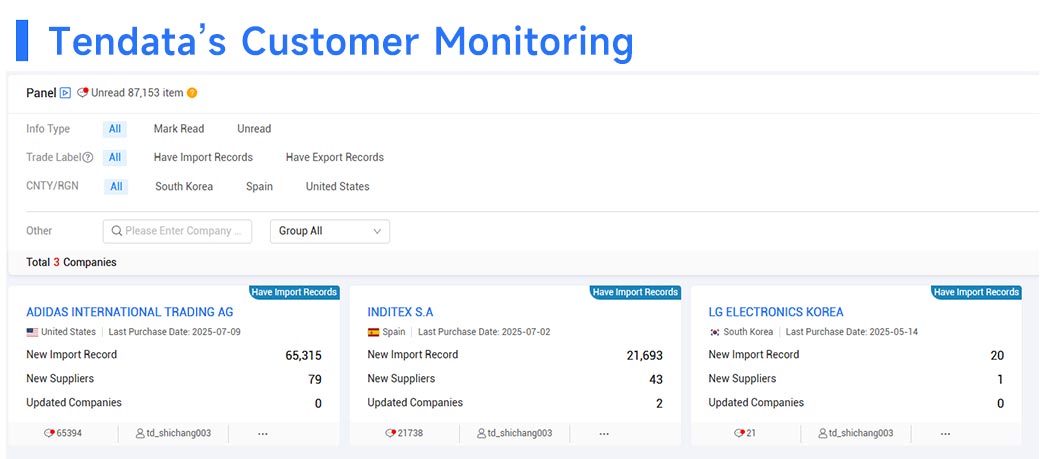Click the Last Purchase Date 2025-05-14 text
Image resolution: width=1046 pixels, height=459 pixels.
pos(852,332)
